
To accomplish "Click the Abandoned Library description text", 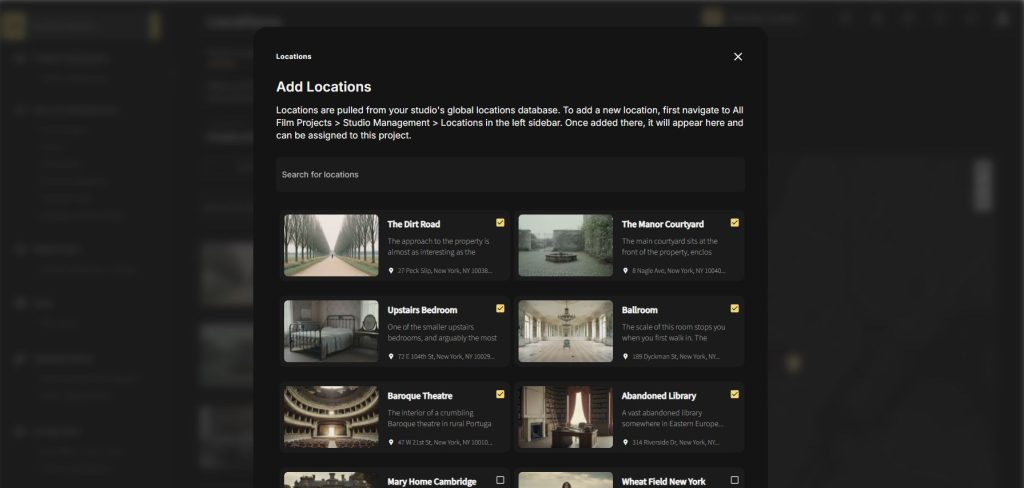I will [672, 418].
